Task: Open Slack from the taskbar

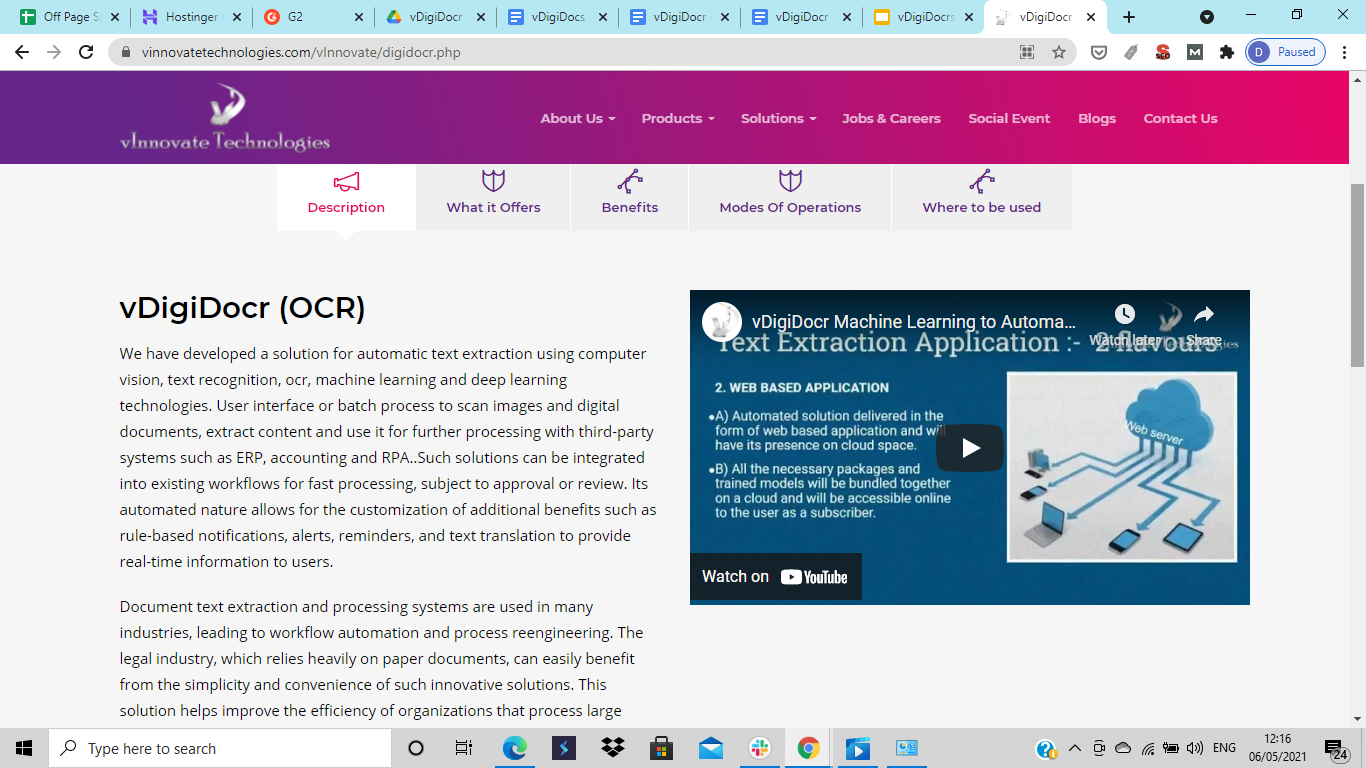Action: tap(760, 748)
